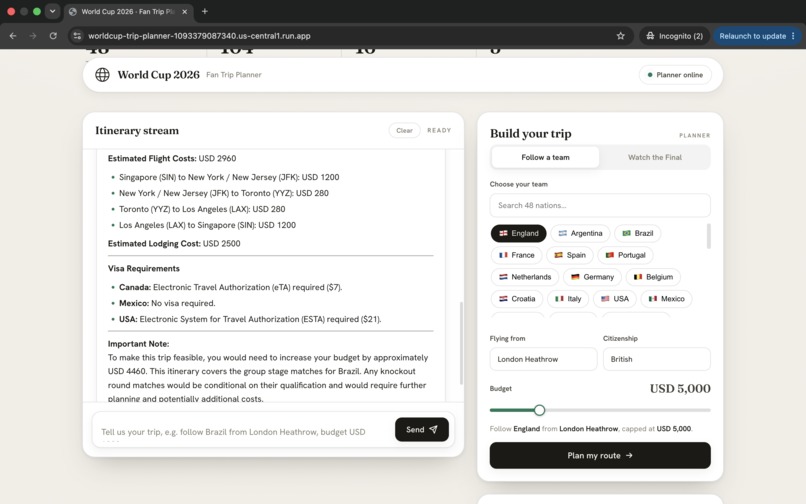Image resolution: width=806 pixels, height=504 pixels.
Task: Click the team list scrollbar
Action: [709, 236]
